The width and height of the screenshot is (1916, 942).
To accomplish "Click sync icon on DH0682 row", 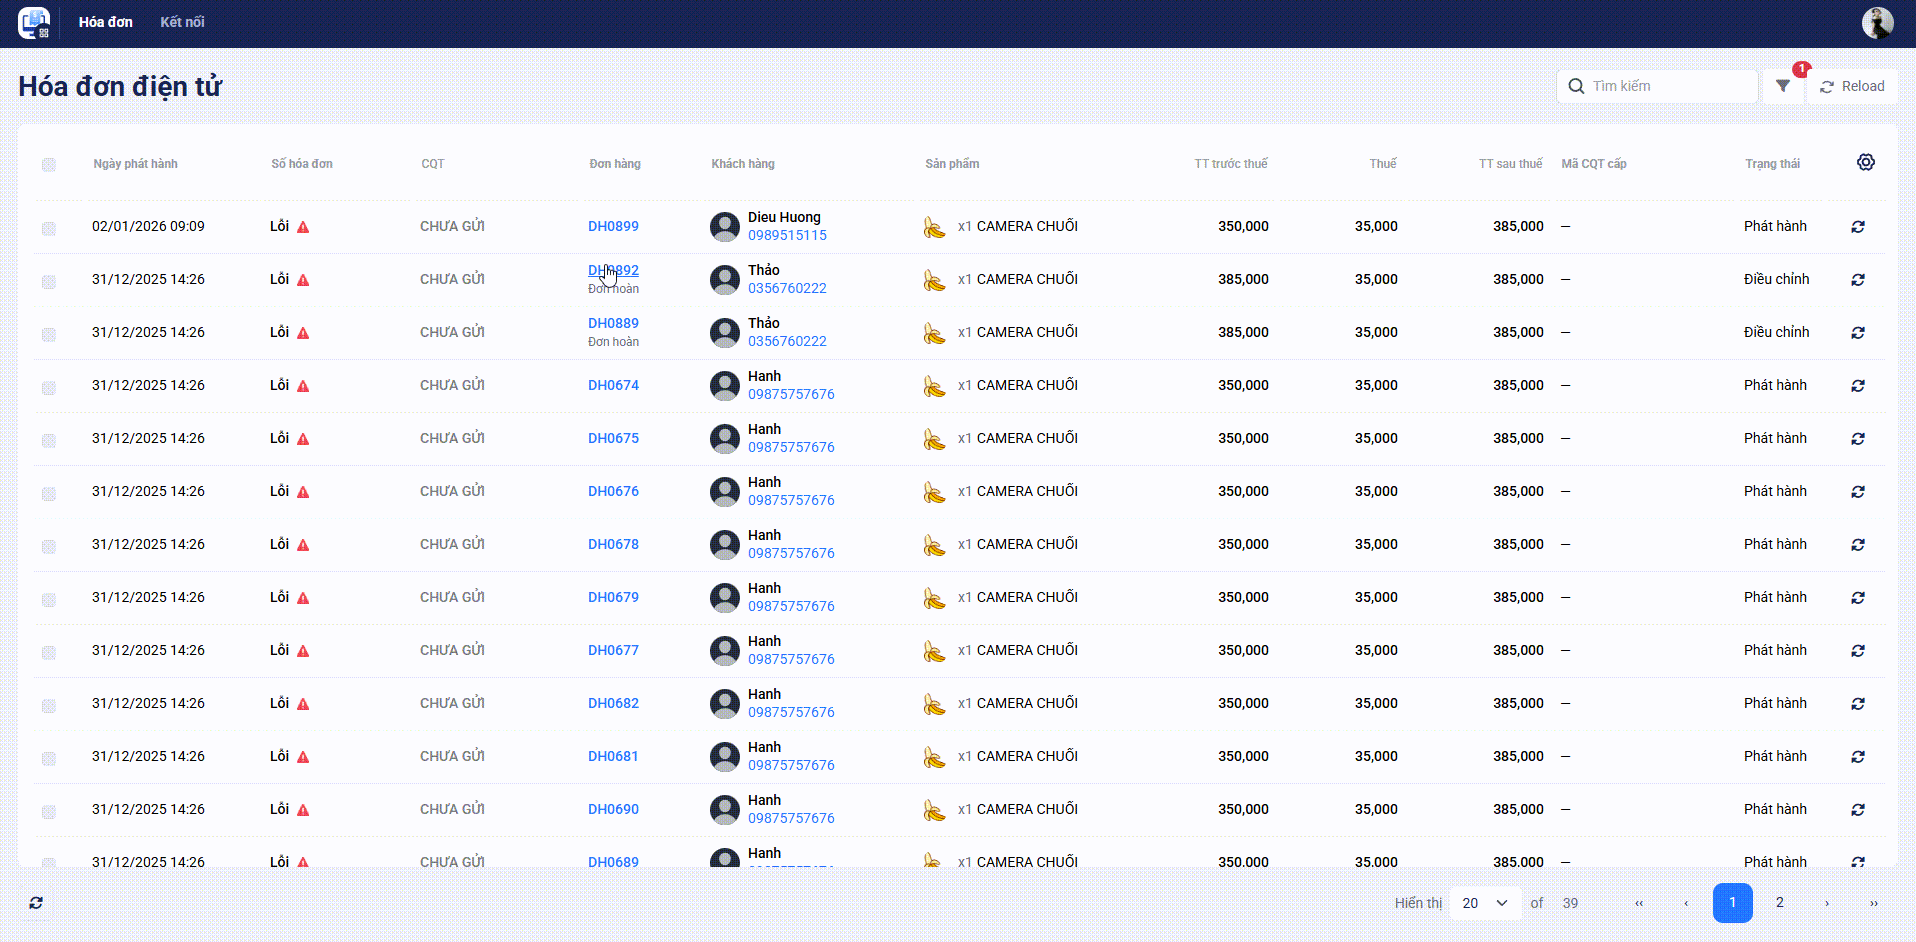I will click(x=1857, y=704).
